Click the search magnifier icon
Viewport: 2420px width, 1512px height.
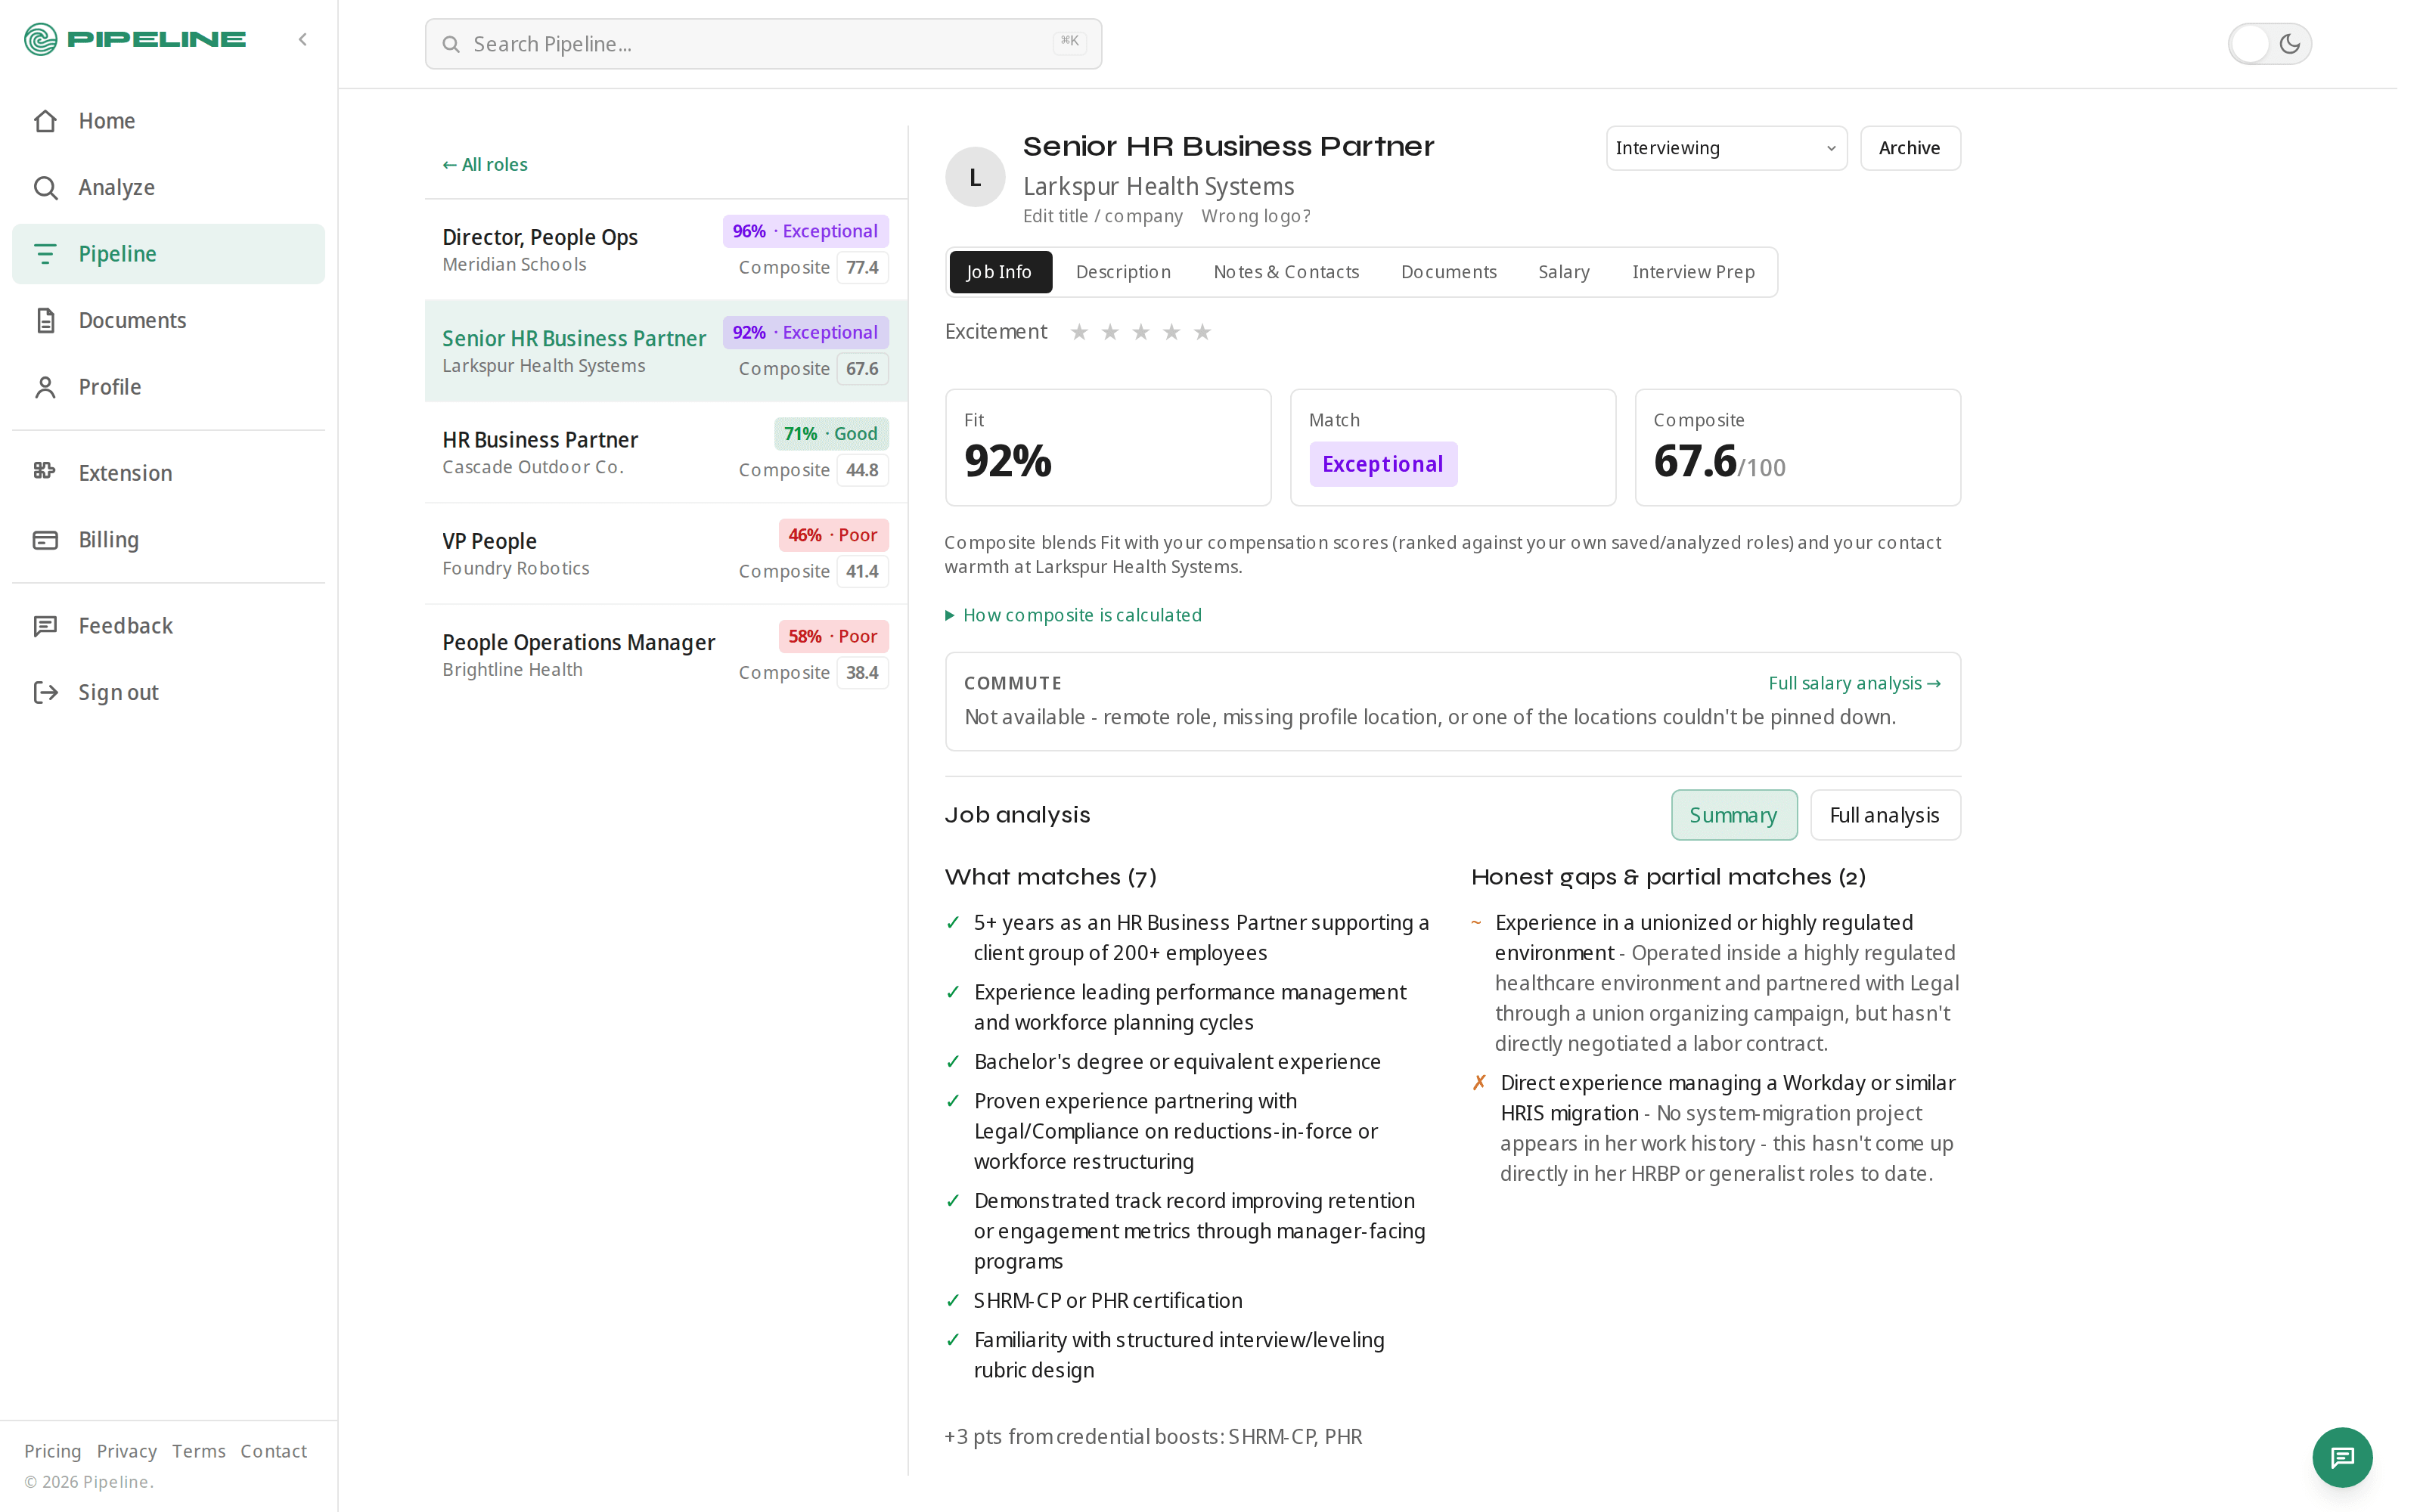point(451,44)
